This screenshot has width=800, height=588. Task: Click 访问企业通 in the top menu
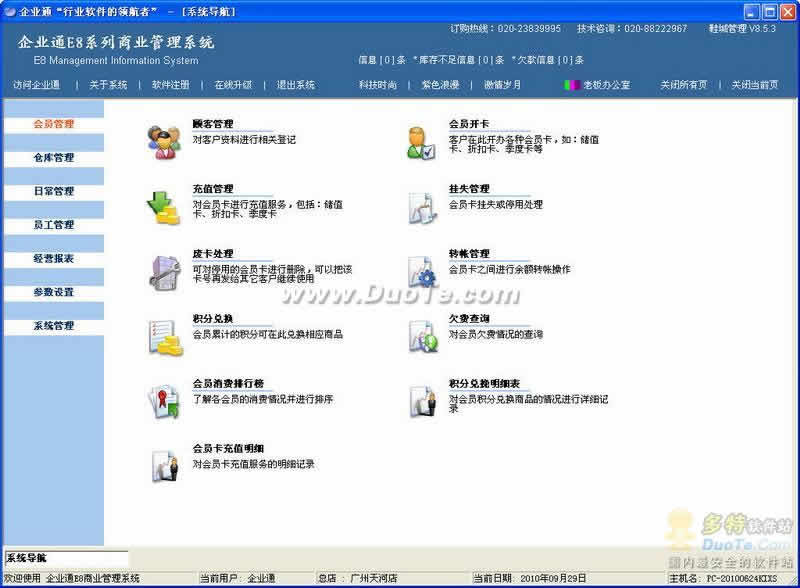click(x=37, y=85)
